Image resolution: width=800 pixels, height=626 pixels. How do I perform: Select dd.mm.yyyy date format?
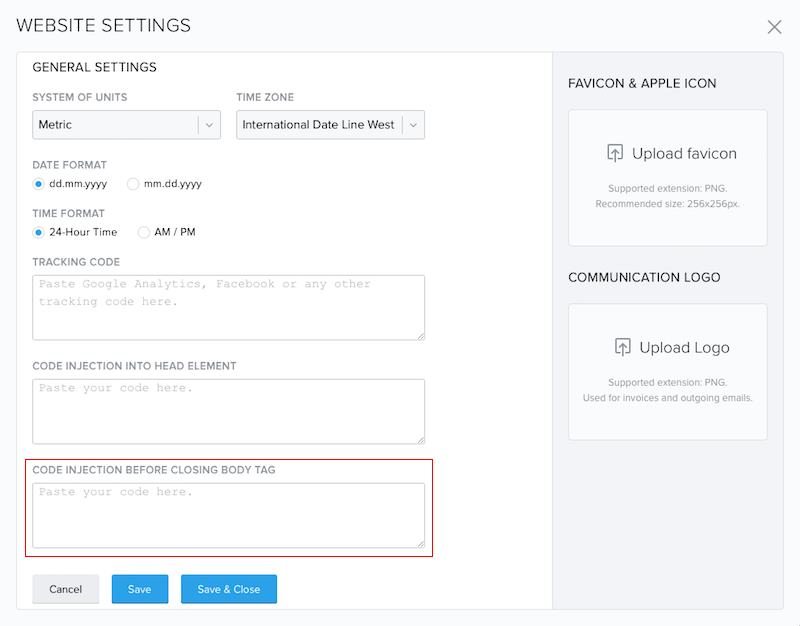38,184
